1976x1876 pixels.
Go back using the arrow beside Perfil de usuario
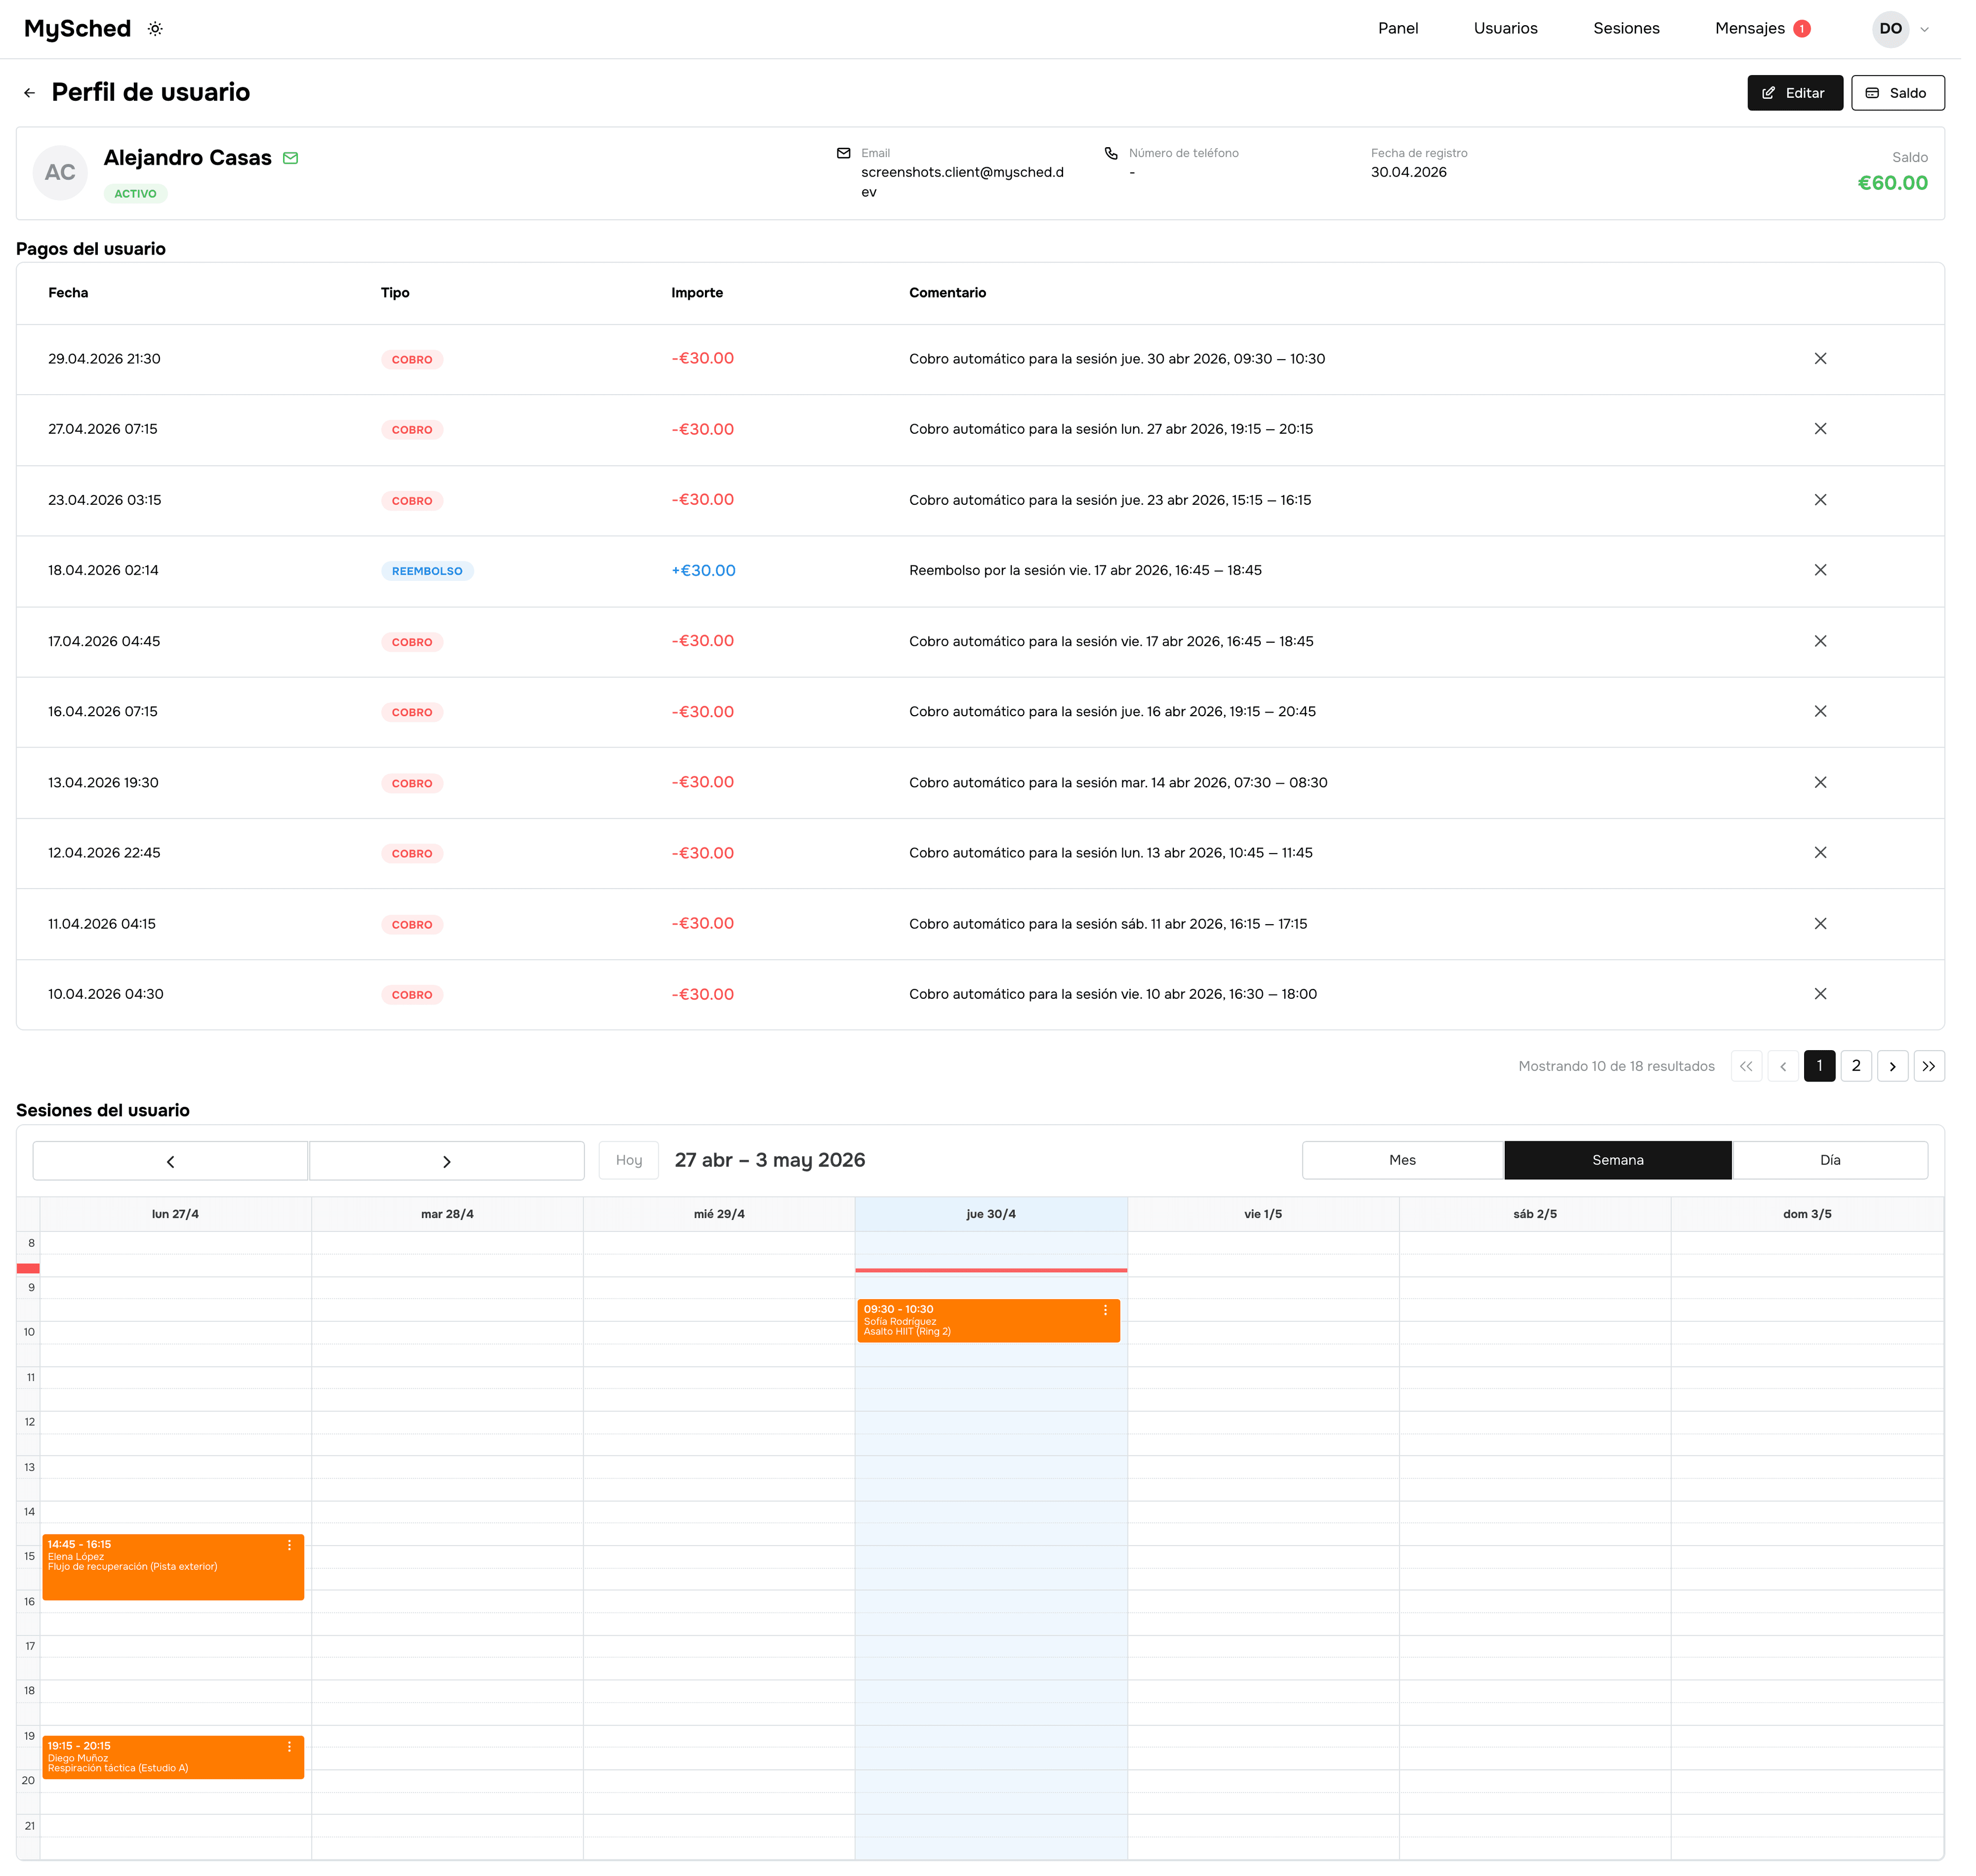[30, 93]
